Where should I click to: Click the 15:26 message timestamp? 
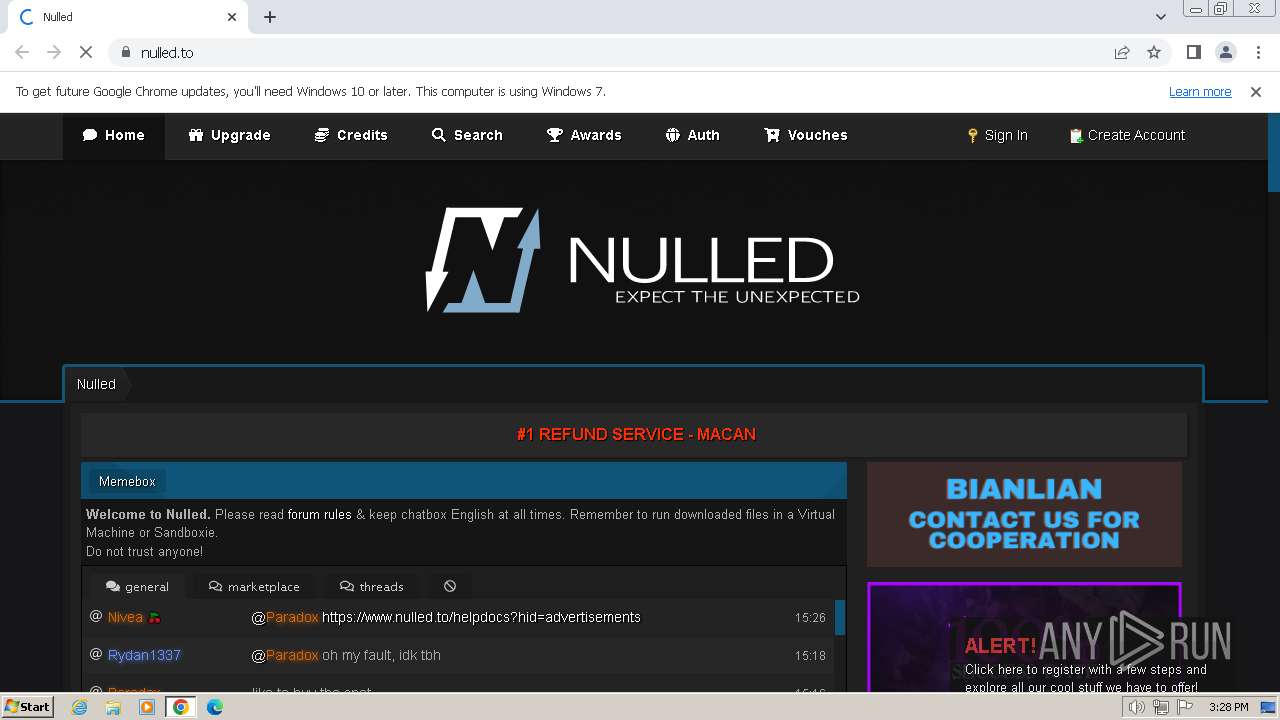tap(810, 618)
